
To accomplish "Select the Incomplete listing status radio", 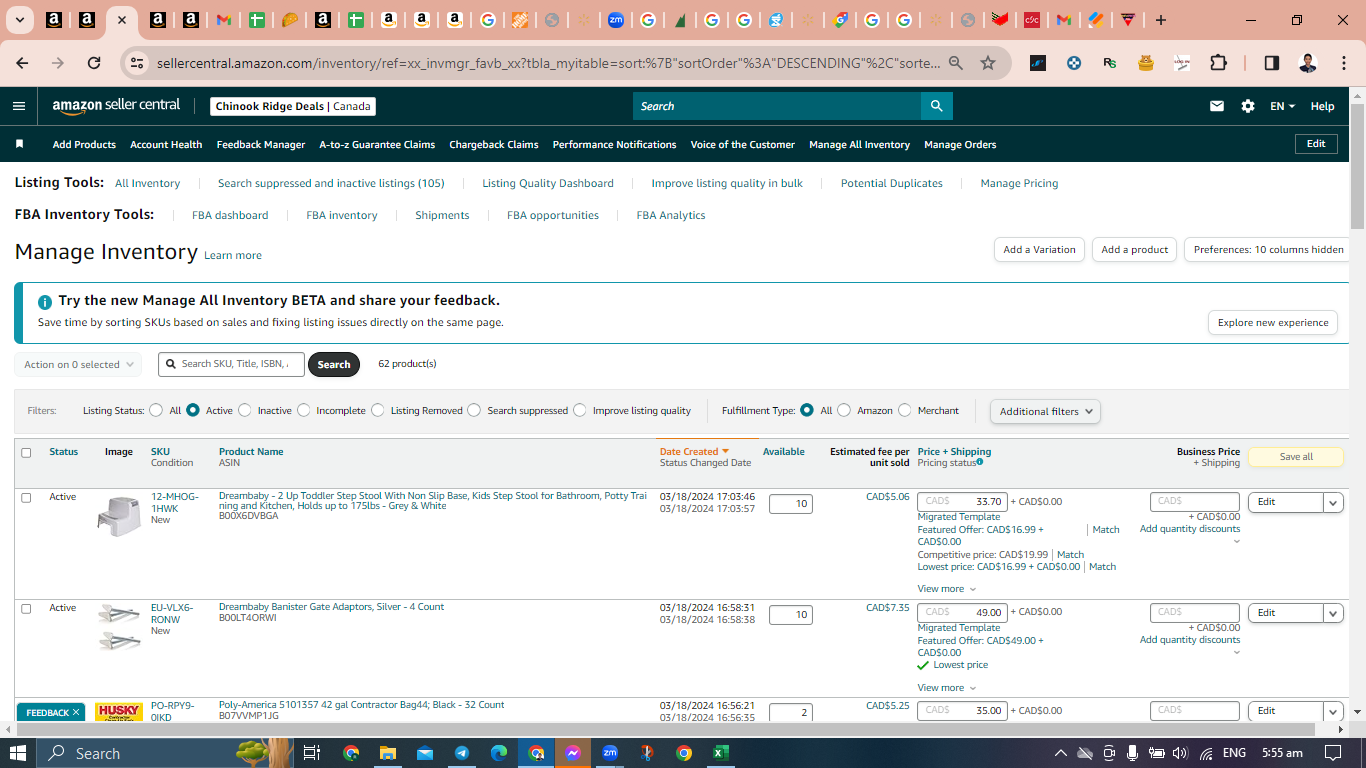I will point(304,410).
